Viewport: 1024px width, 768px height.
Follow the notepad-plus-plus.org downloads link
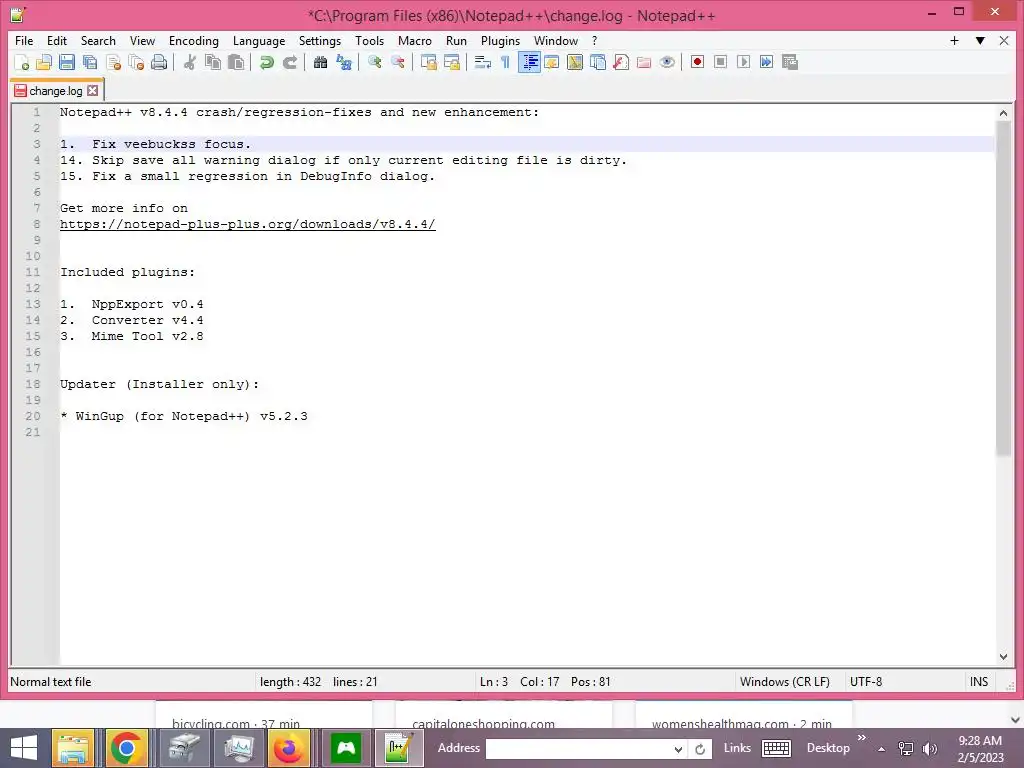point(248,224)
